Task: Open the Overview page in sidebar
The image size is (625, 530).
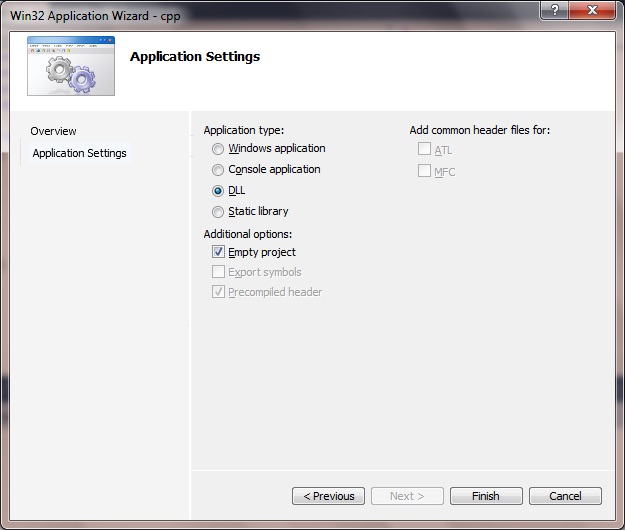Action: [53, 131]
